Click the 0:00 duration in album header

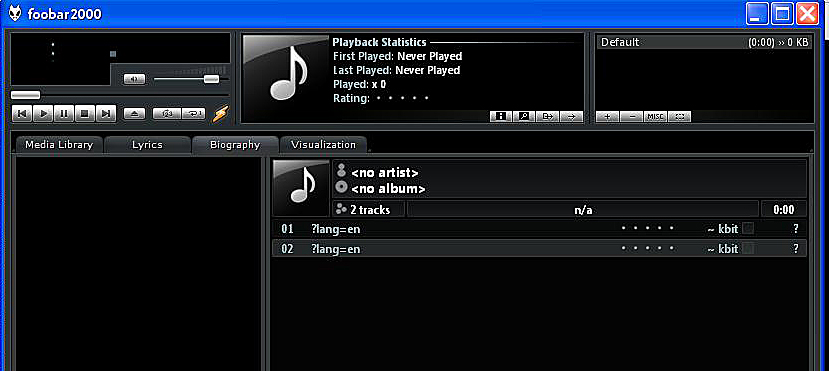pyautogui.click(x=784, y=210)
